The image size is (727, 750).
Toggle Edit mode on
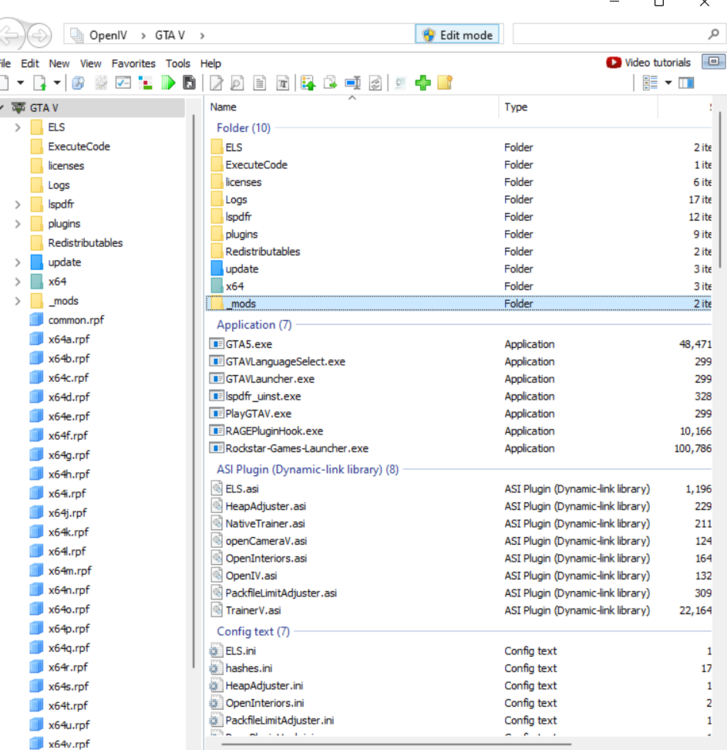[457, 34]
